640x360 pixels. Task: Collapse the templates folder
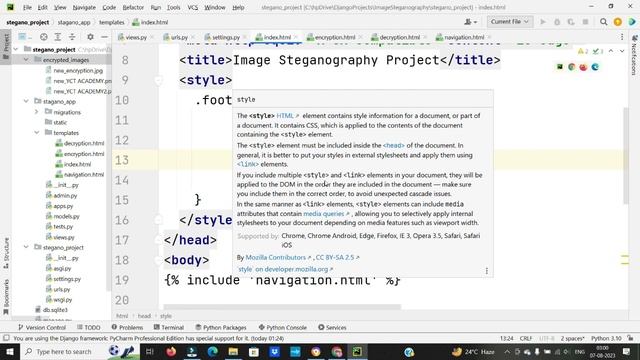click(37, 133)
